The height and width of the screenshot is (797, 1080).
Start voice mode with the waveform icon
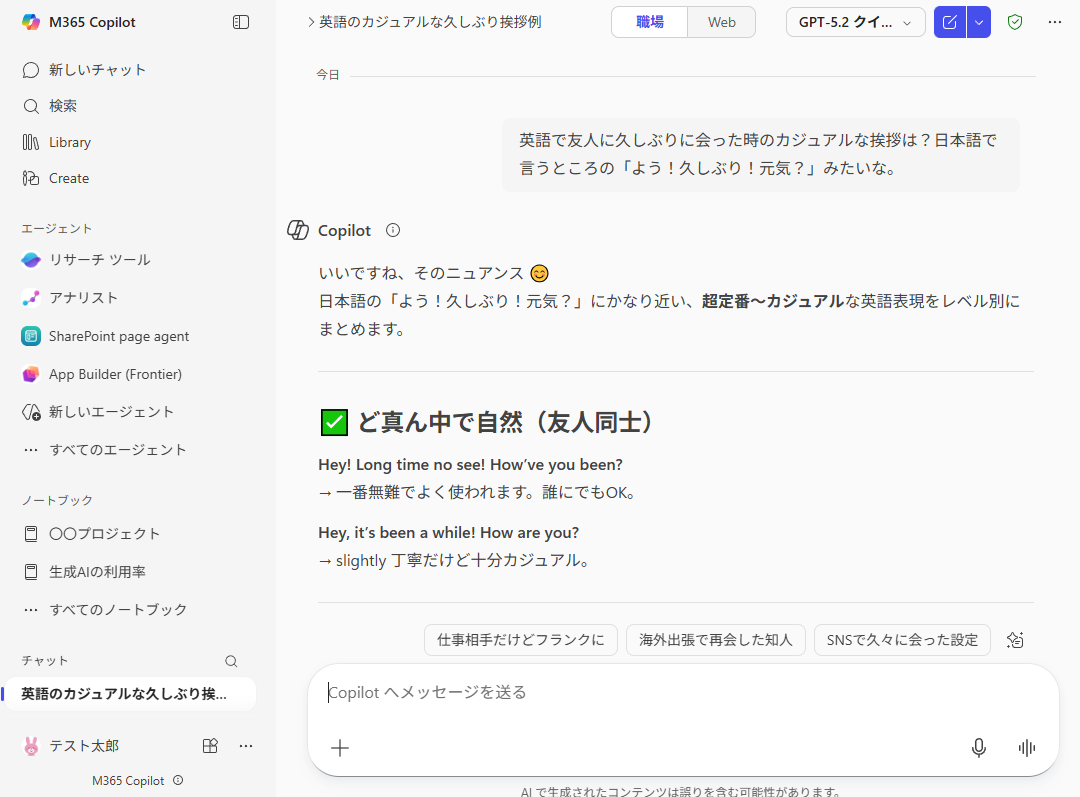coord(1026,747)
